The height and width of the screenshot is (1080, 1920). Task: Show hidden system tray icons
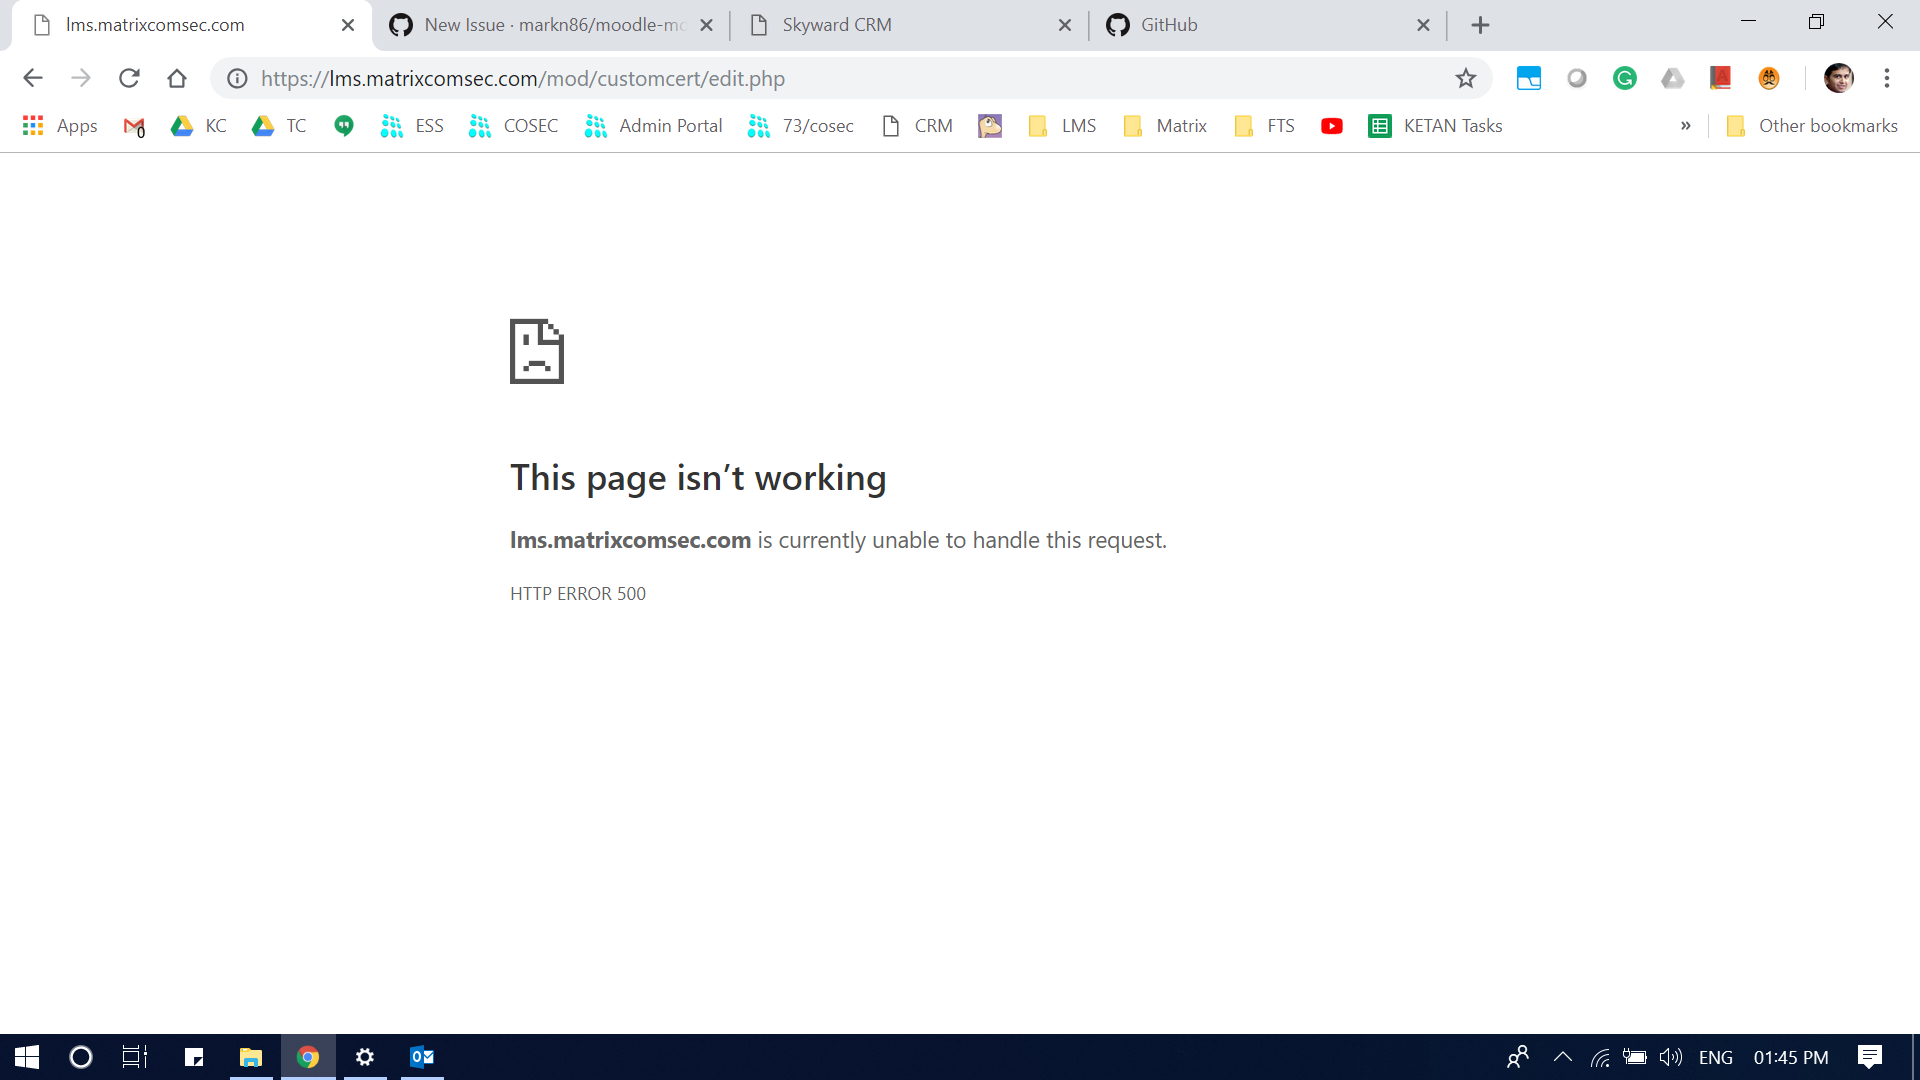click(x=1562, y=1057)
